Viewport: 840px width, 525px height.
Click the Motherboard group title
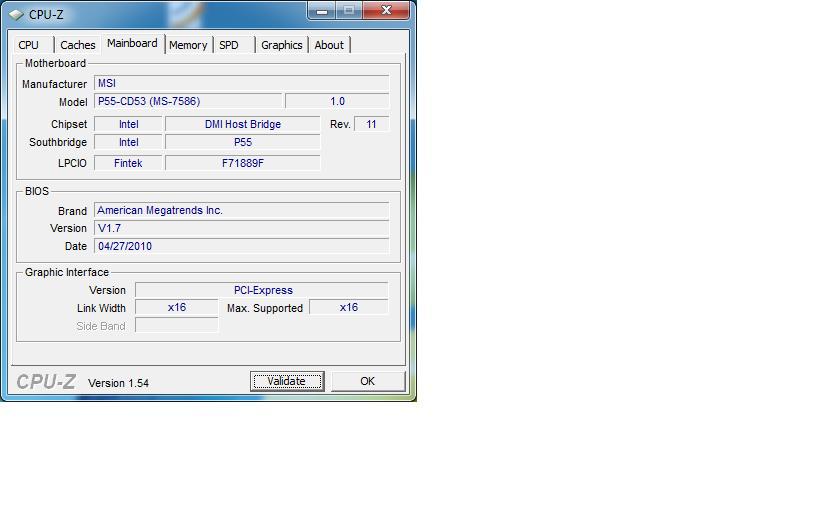tap(55, 63)
